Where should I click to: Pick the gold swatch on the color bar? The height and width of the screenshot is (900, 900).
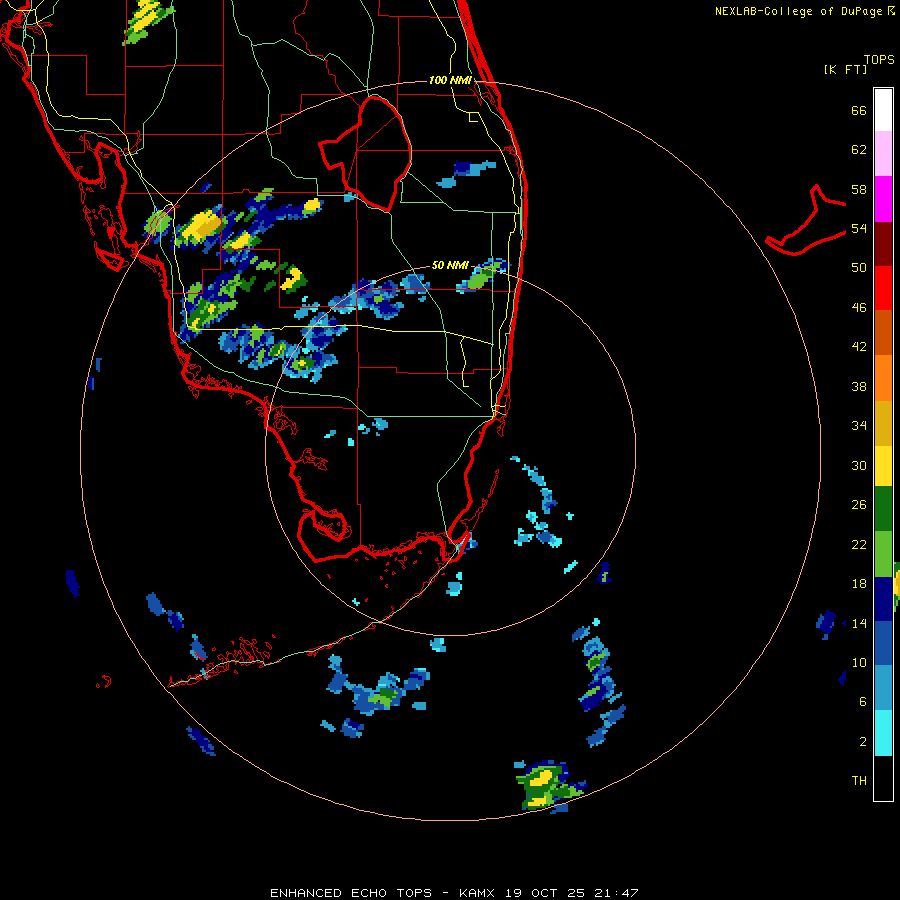click(883, 423)
